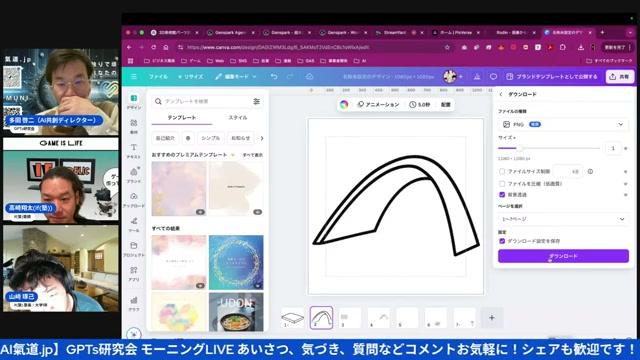Enable the compress file checkbox

pyautogui.click(x=502, y=184)
